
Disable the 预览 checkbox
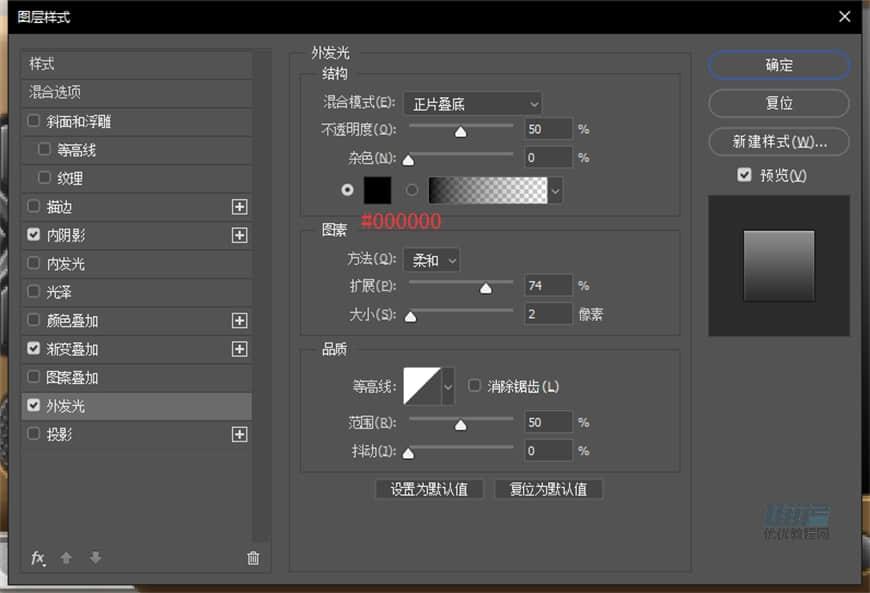[x=744, y=175]
